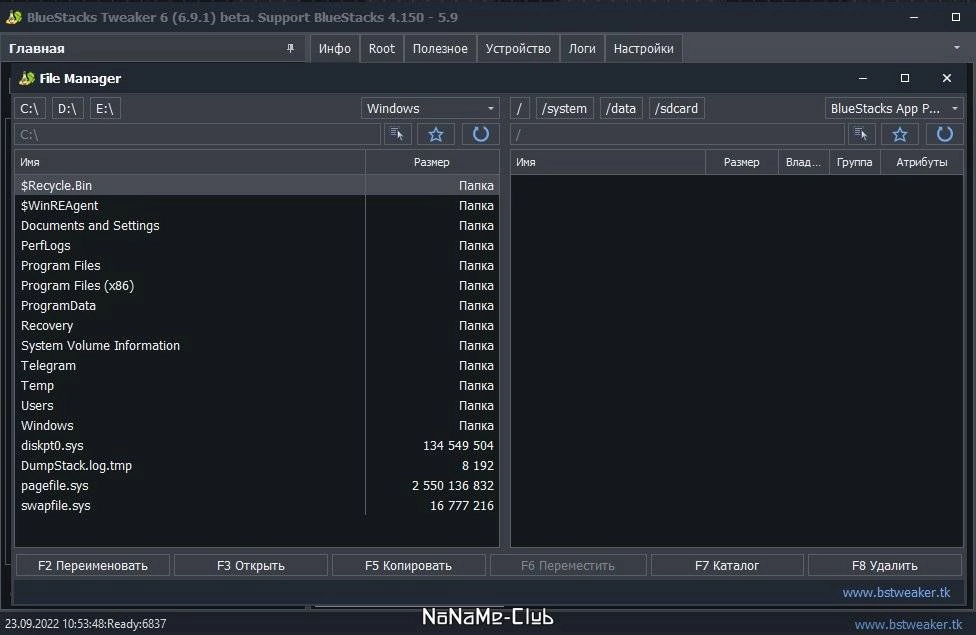Sort left pane by Имя column
This screenshot has height=635, width=976.
click(190, 162)
